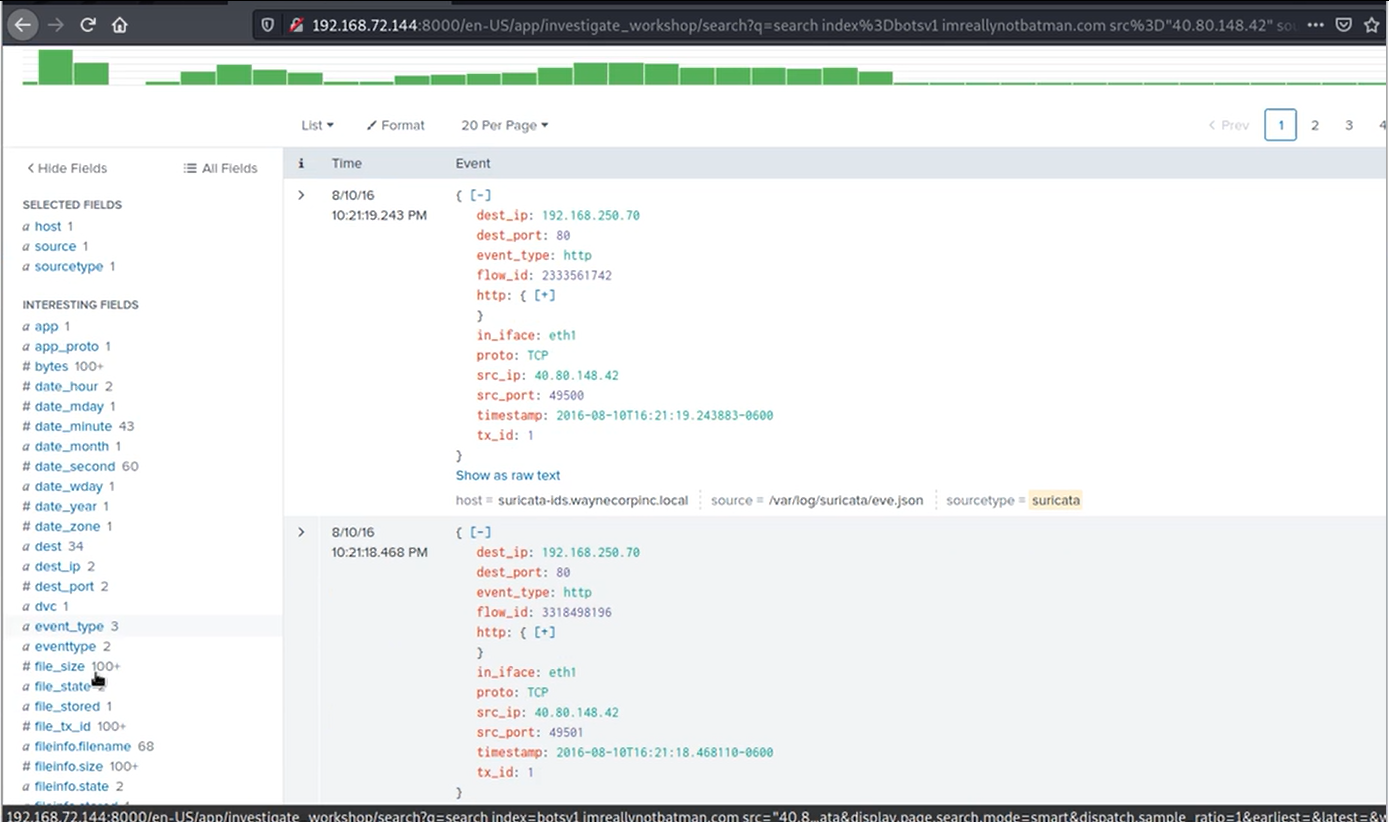Hide the fields sidebar
The width and height of the screenshot is (1389, 822).
tap(67, 168)
